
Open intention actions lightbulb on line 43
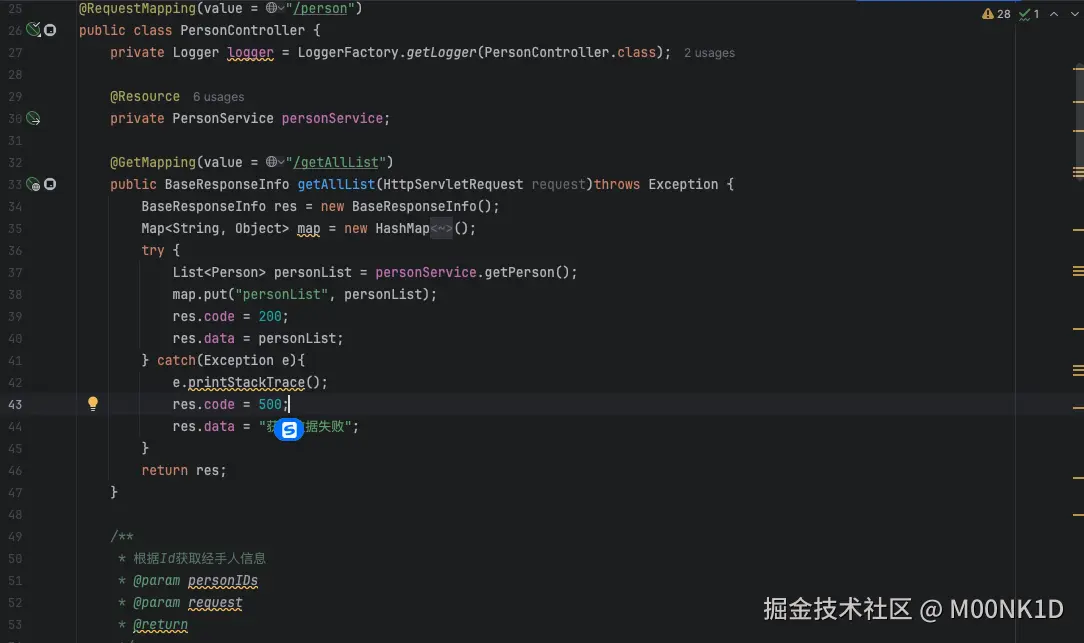click(x=92, y=403)
